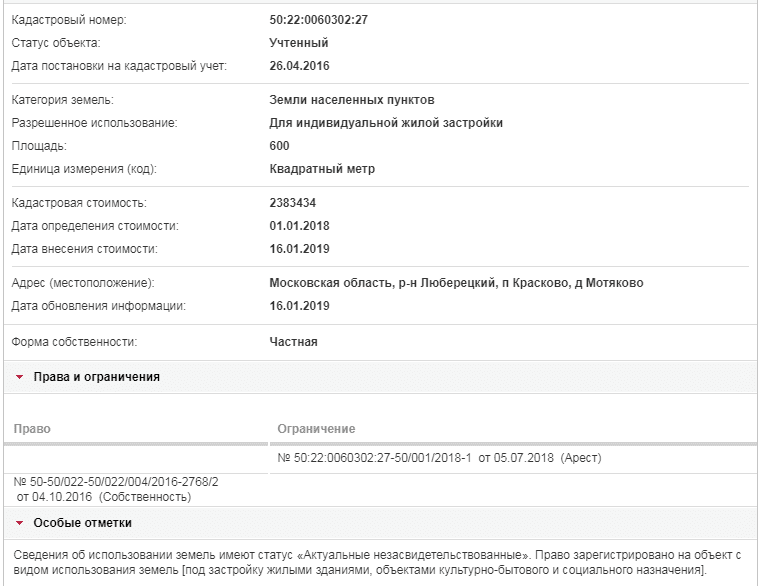
Task: Click permitted use Для индивидуальной жилой застройки
Action: pos(386,123)
